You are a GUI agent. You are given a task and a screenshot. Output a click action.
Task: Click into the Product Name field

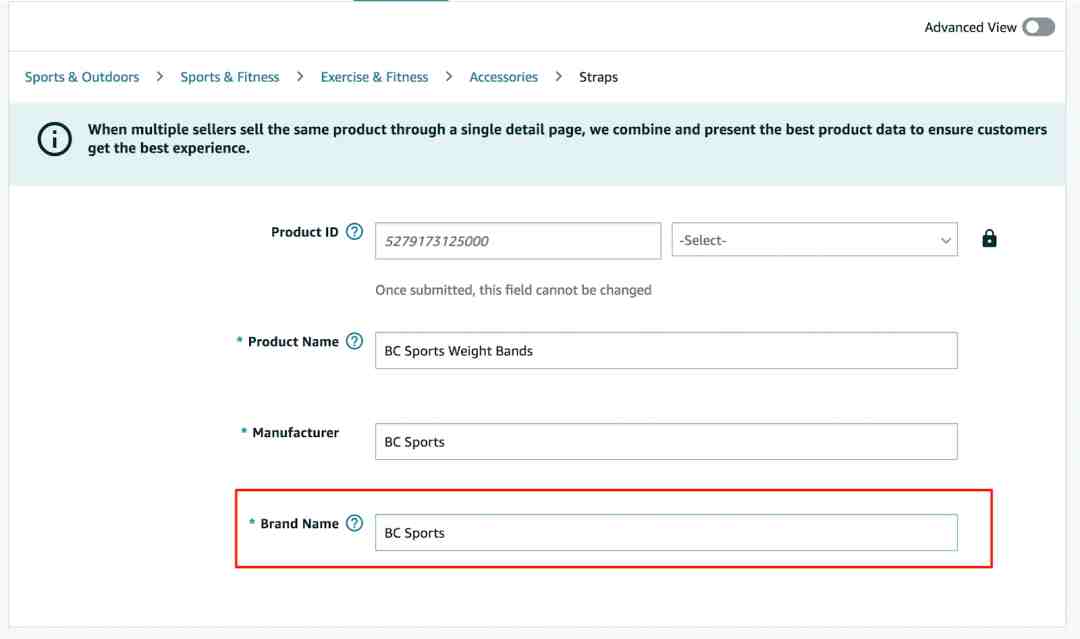666,350
